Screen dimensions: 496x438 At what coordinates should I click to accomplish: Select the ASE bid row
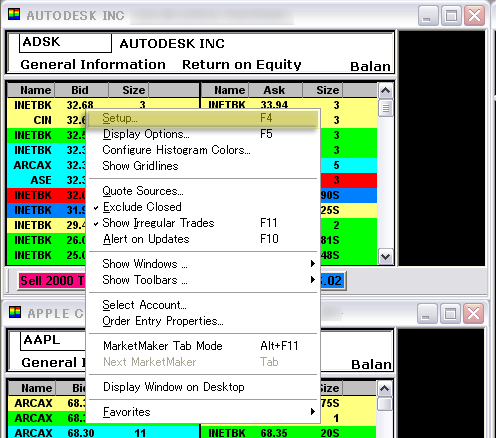tap(47, 180)
